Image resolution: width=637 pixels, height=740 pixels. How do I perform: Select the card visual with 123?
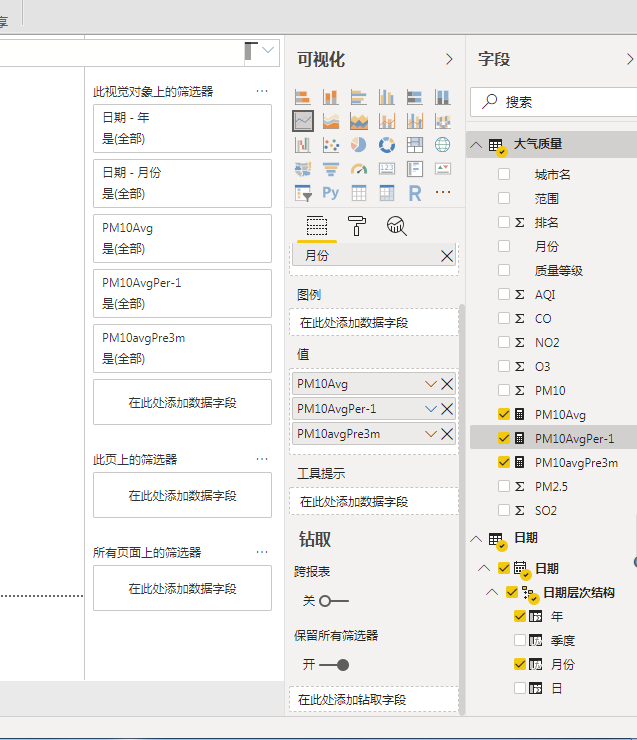387,169
